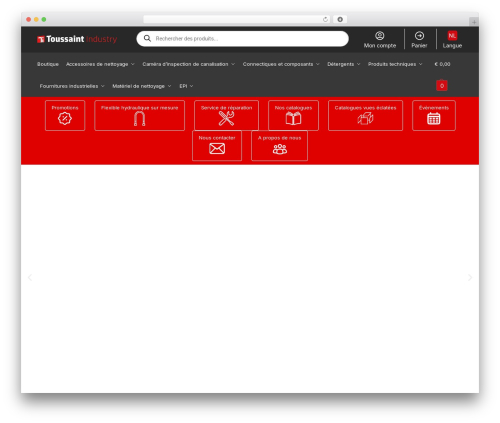Click the Mon compte label

(x=380, y=46)
